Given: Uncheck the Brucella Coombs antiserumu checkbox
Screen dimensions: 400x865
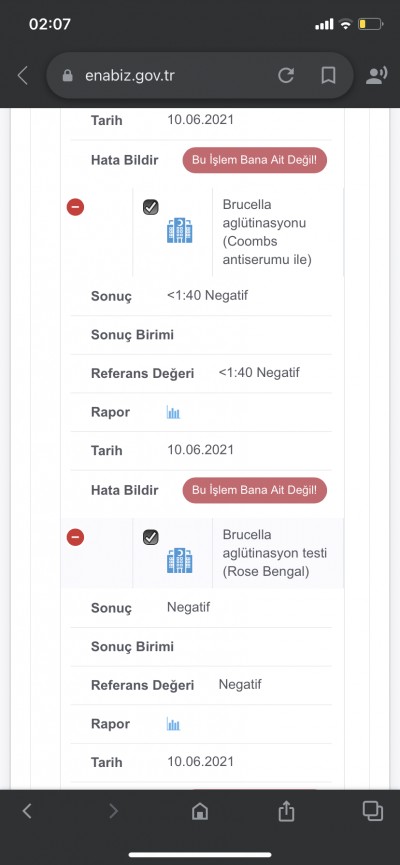Looking at the screenshot, I should (x=151, y=207).
